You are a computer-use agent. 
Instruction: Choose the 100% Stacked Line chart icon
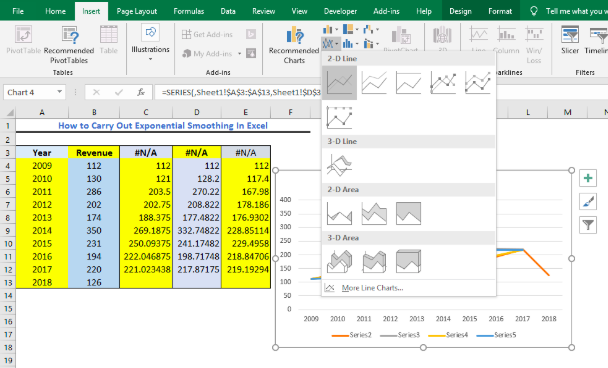click(408, 83)
